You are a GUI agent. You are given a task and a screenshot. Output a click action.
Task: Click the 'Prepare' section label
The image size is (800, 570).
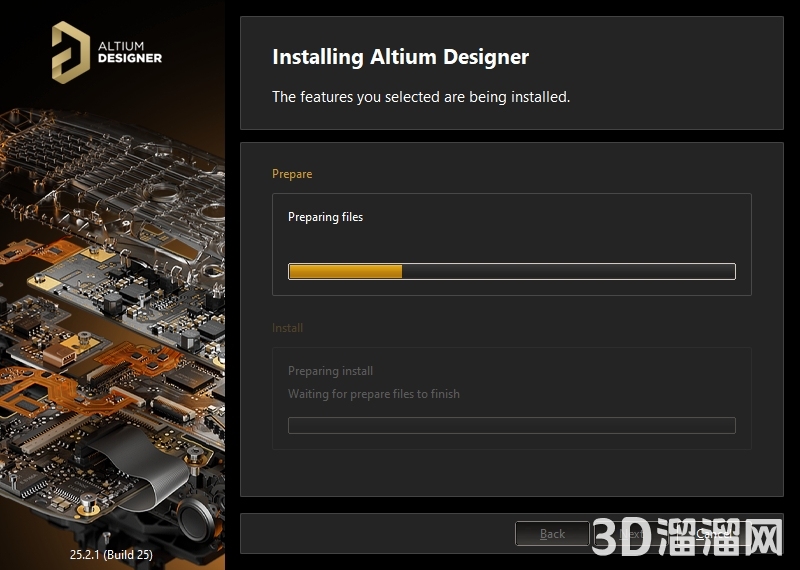292,174
